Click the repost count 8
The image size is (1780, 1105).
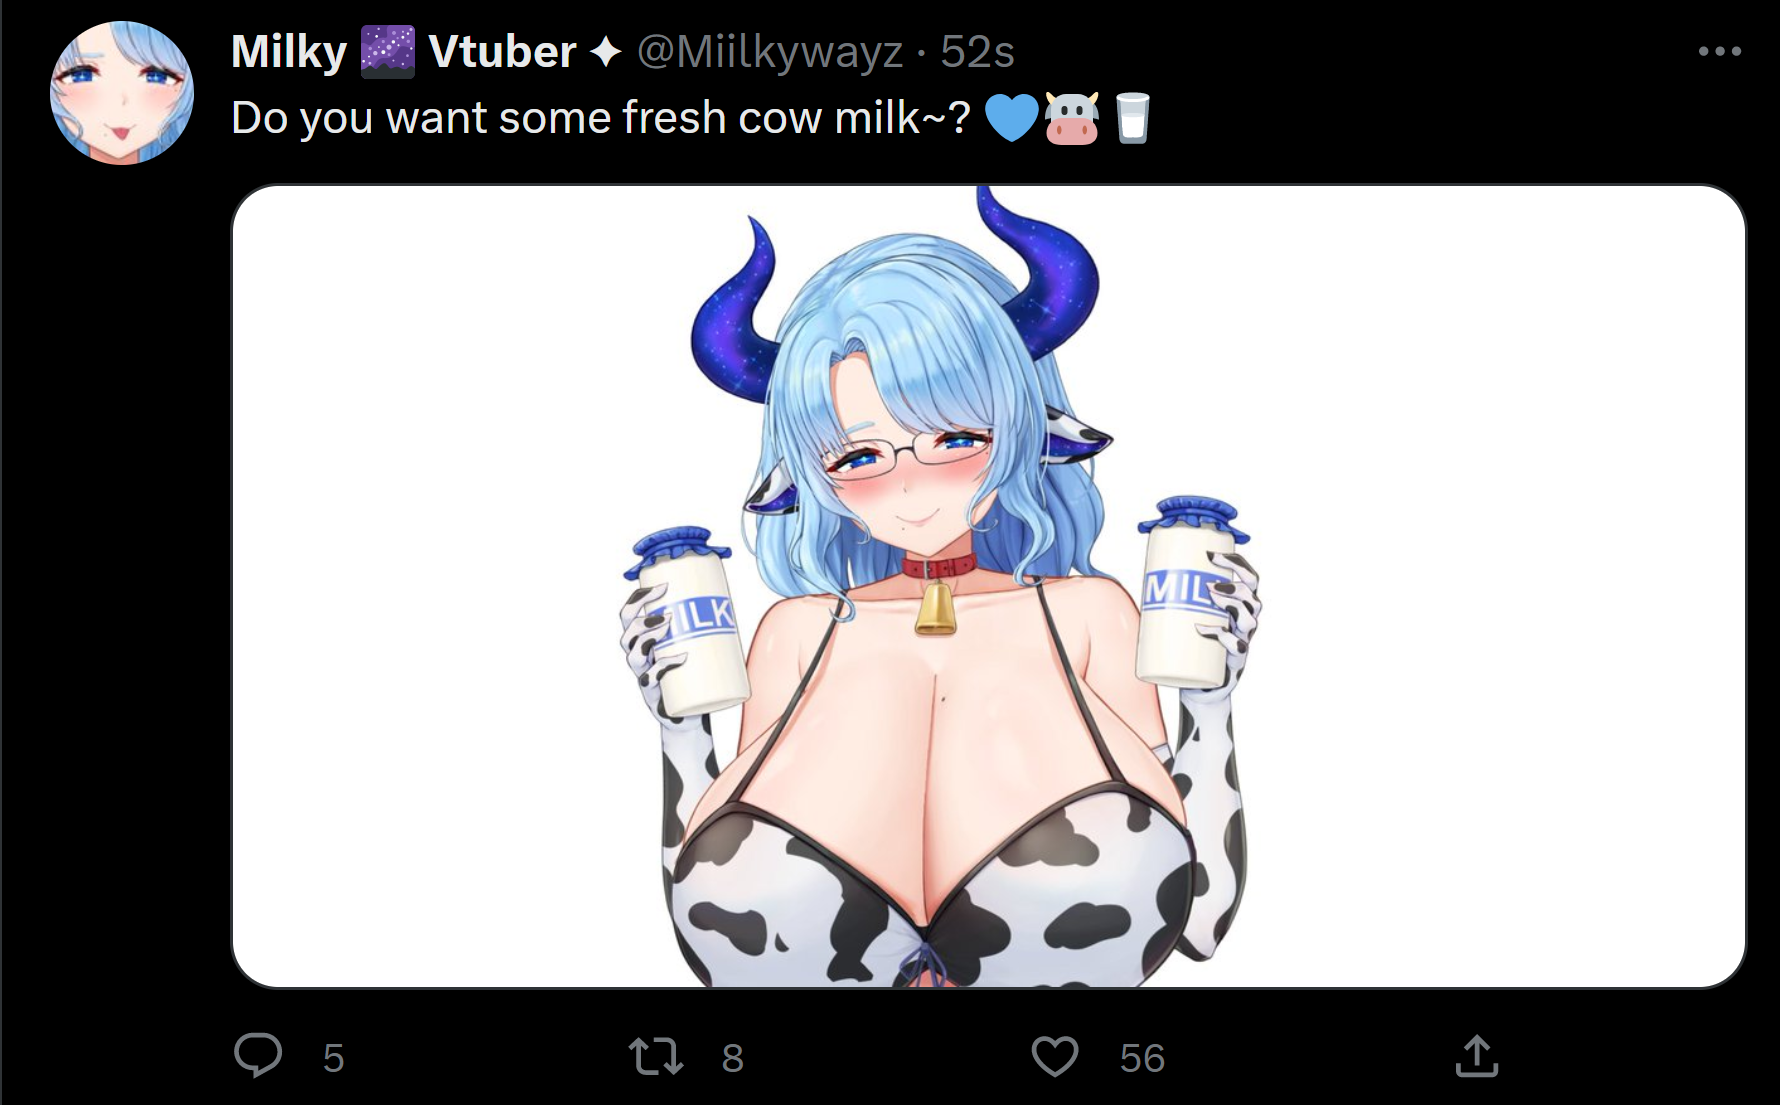coord(733,1058)
